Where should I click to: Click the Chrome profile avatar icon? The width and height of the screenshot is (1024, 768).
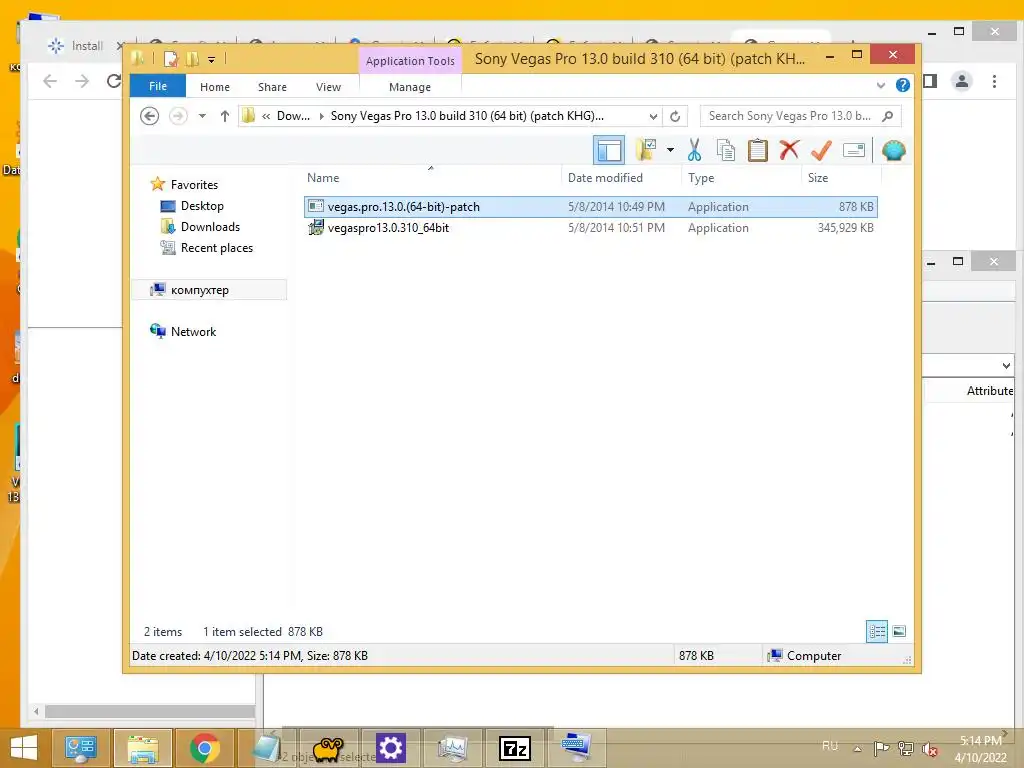pyautogui.click(x=961, y=81)
